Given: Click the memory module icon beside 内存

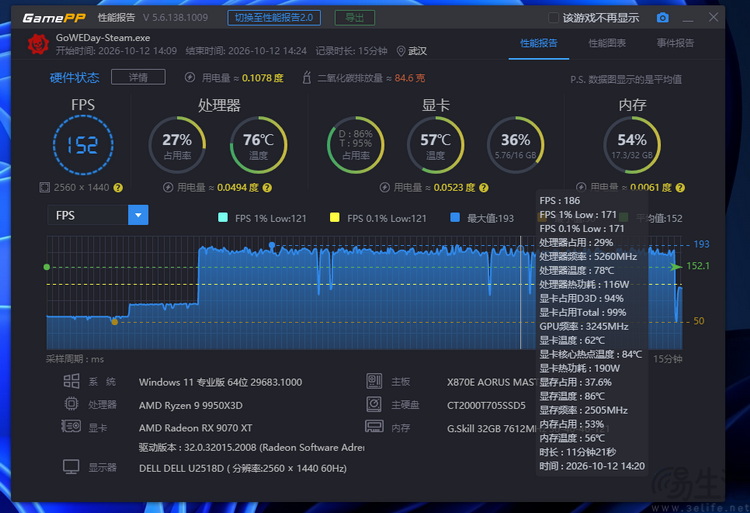Looking at the screenshot, I should 374,426.
